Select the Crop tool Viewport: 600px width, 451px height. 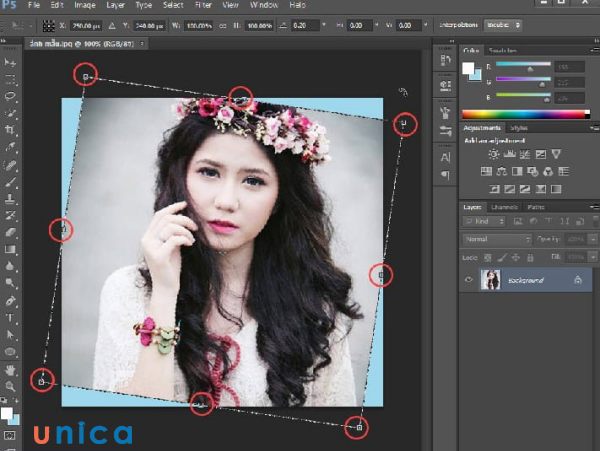click(11, 130)
